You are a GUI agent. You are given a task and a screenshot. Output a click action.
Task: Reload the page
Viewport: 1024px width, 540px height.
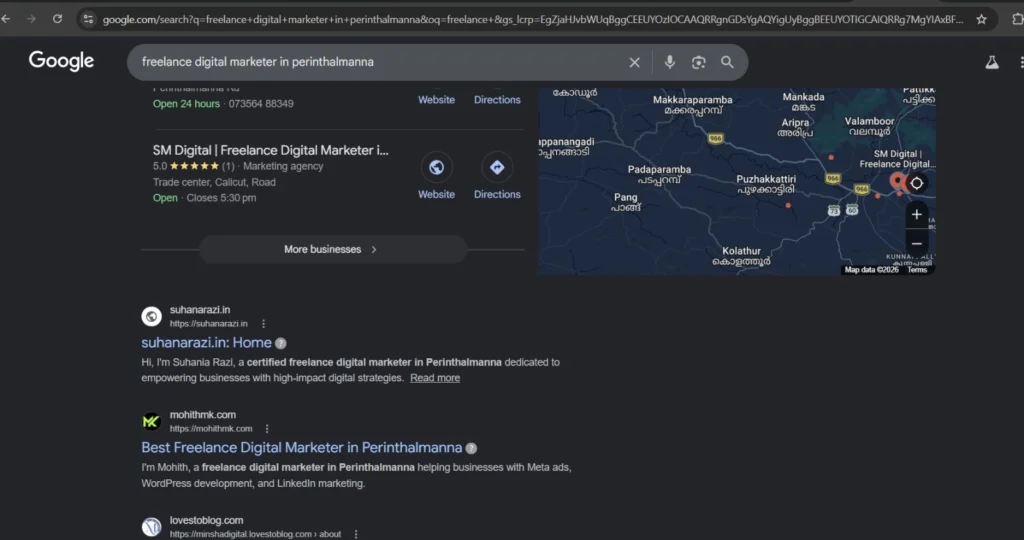57,19
